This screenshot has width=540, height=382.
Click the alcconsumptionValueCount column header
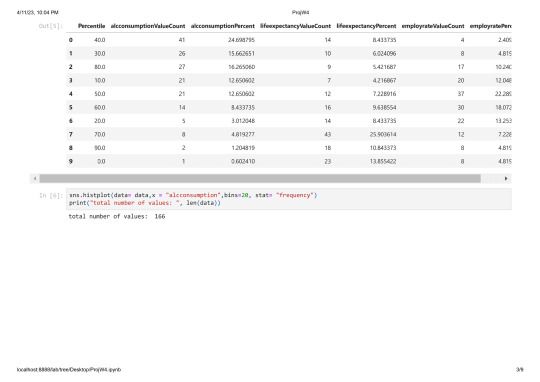tap(148, 26)
